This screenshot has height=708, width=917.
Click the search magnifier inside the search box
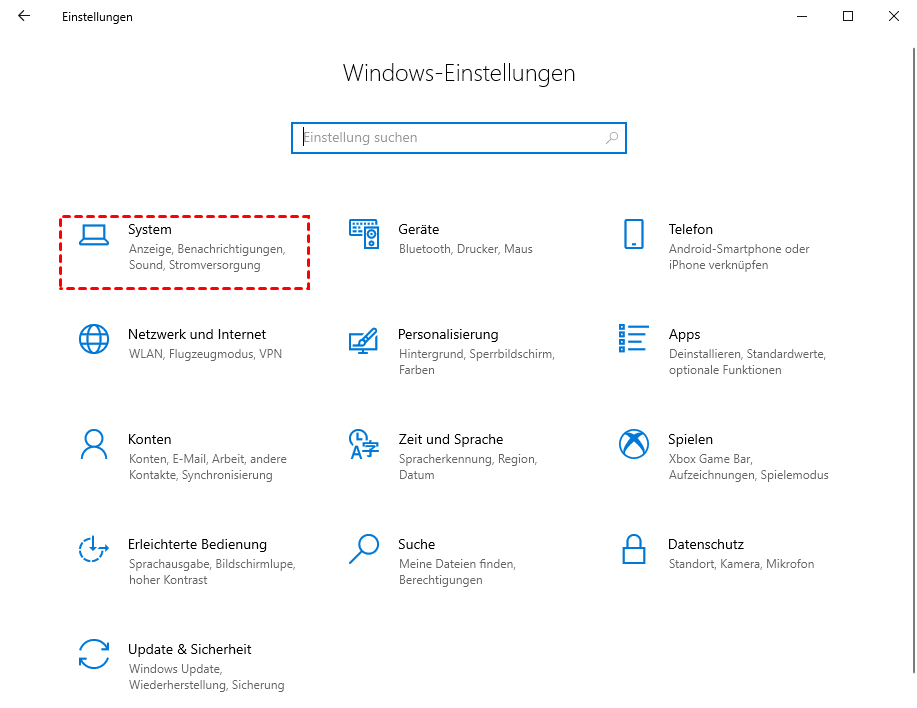612,138
